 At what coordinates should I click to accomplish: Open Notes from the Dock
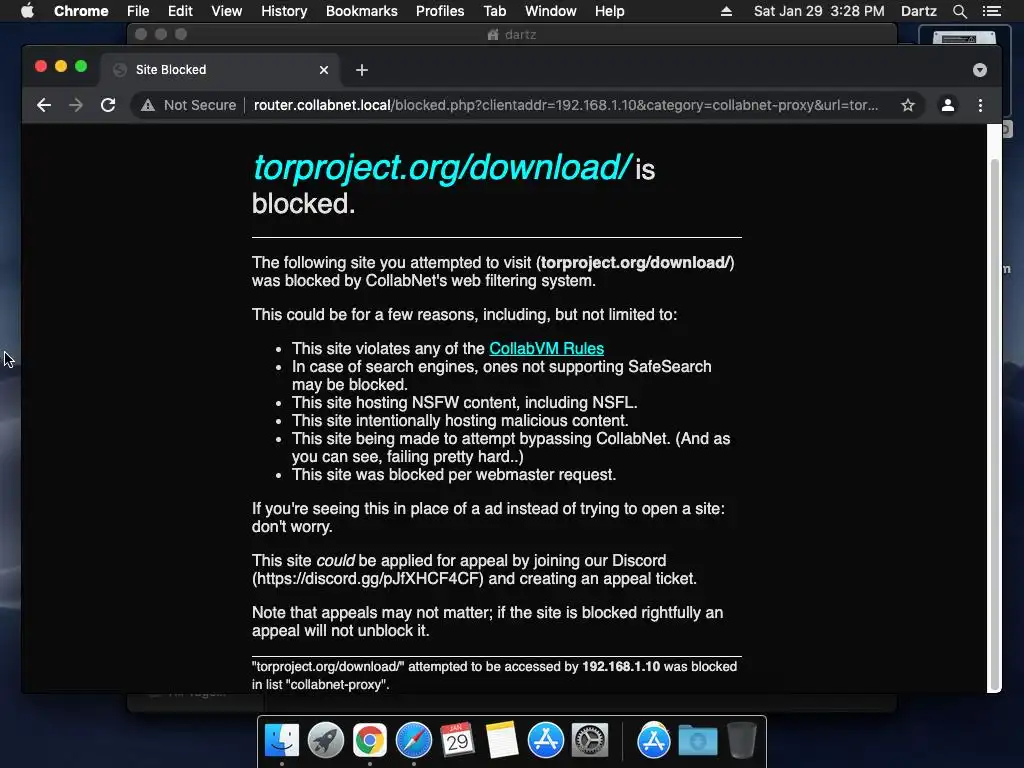coord(502,741)
